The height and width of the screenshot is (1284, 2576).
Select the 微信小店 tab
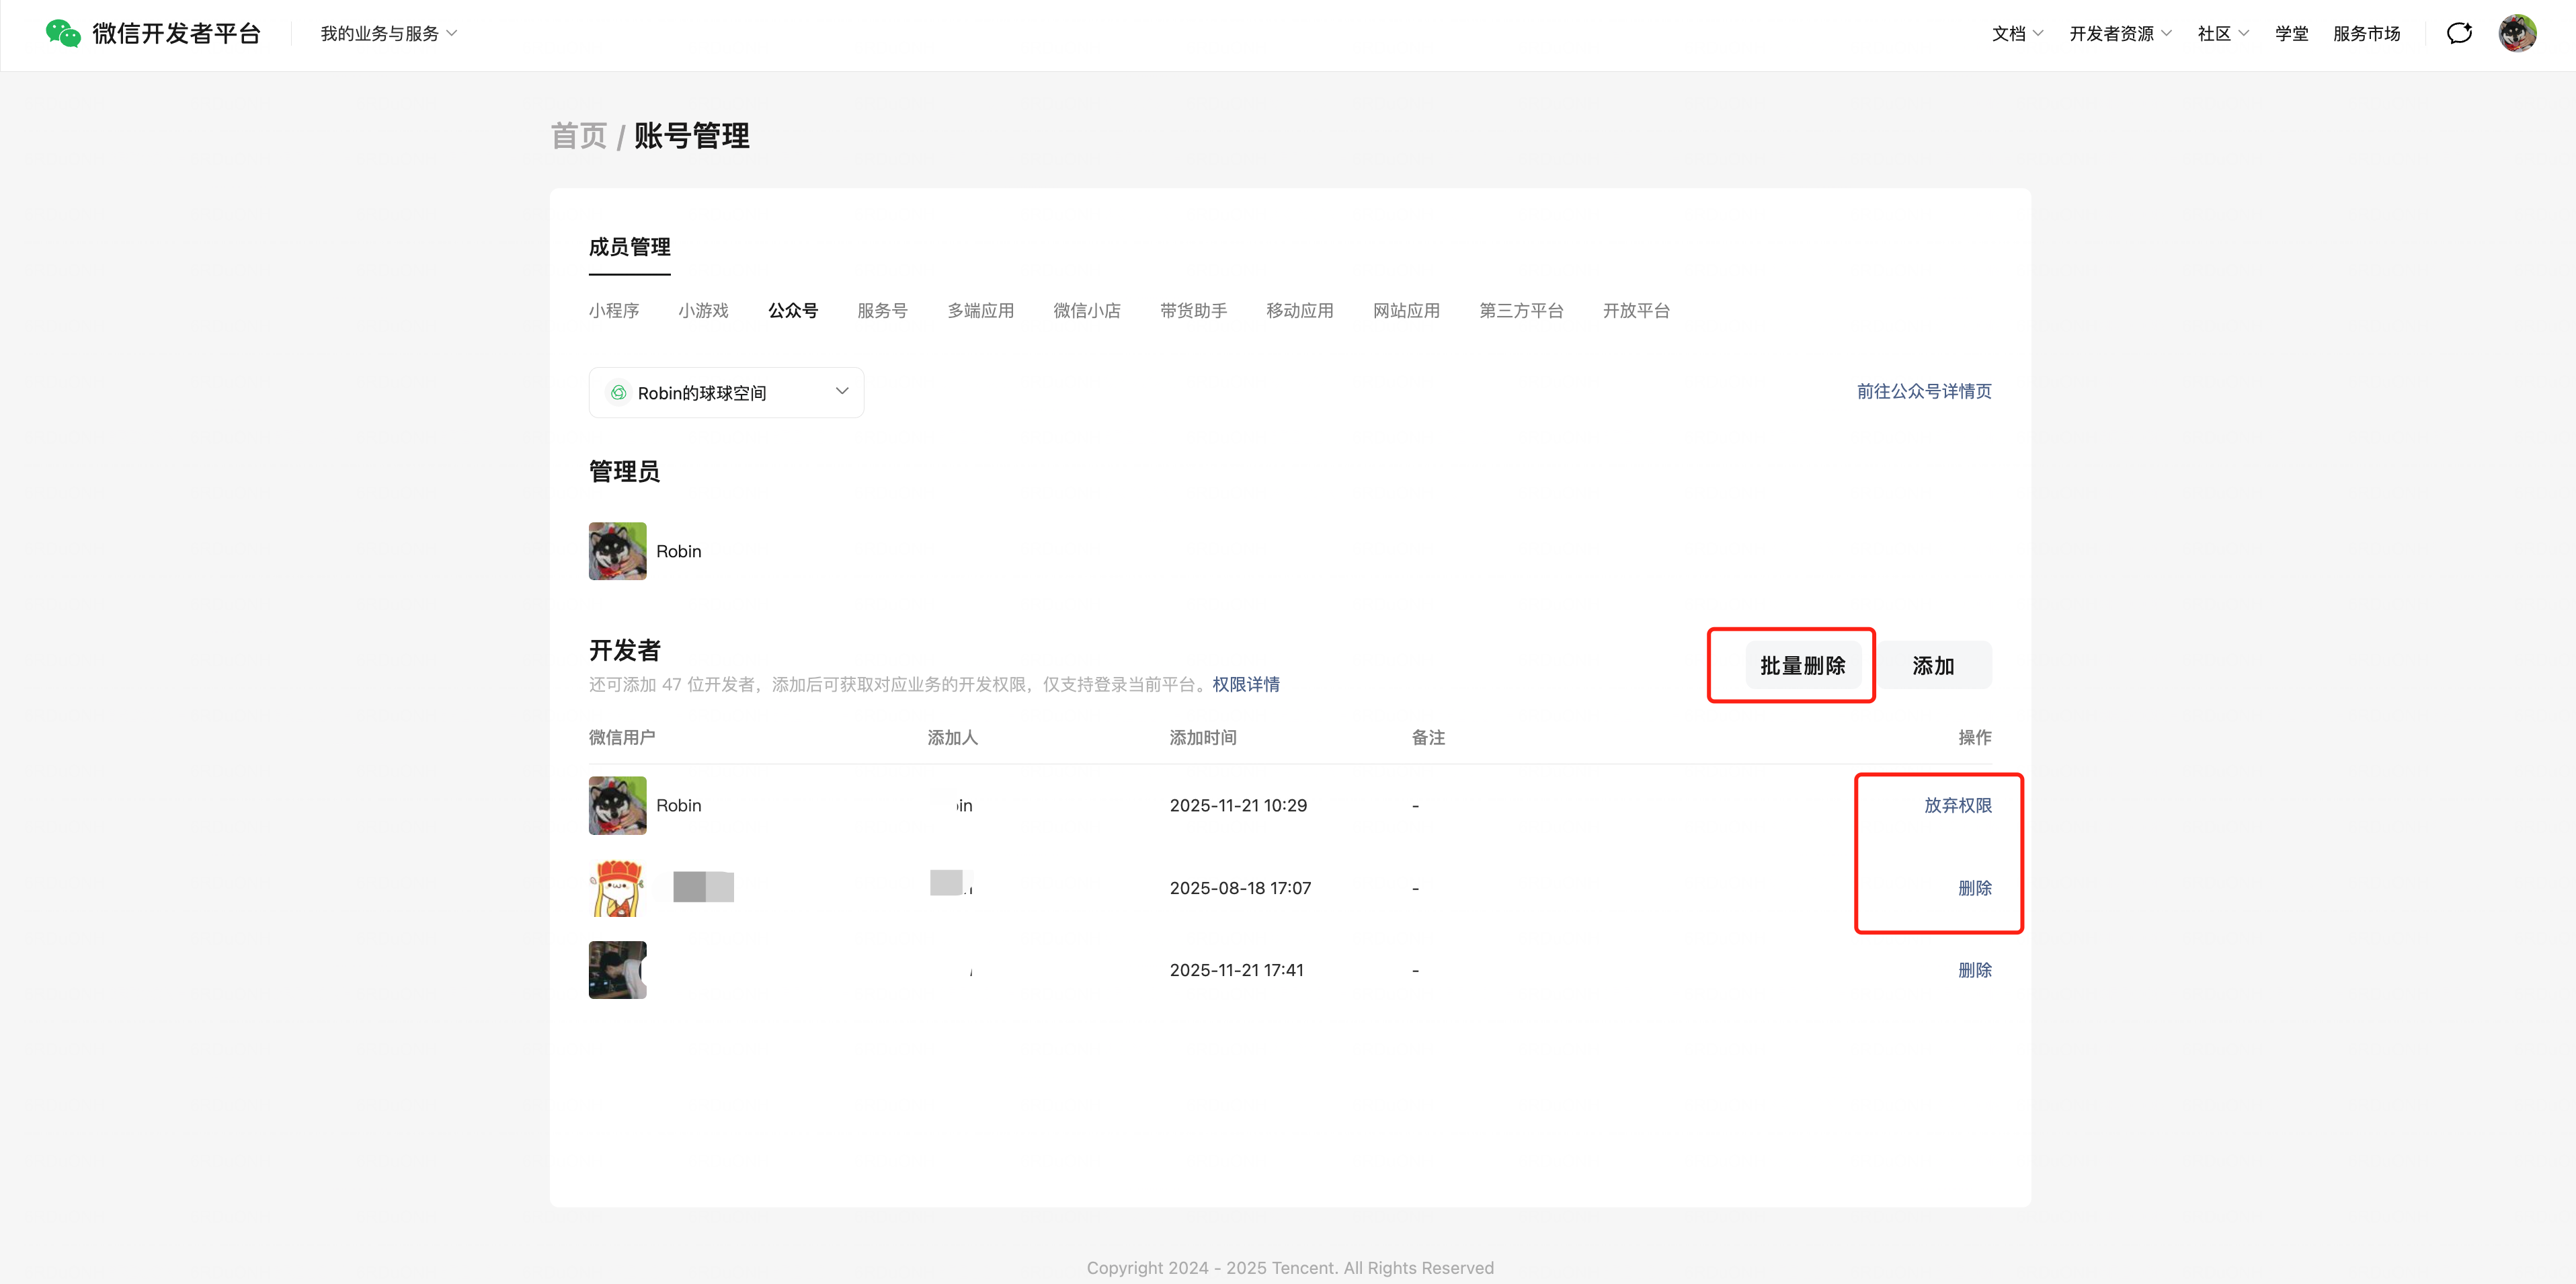1086,311
